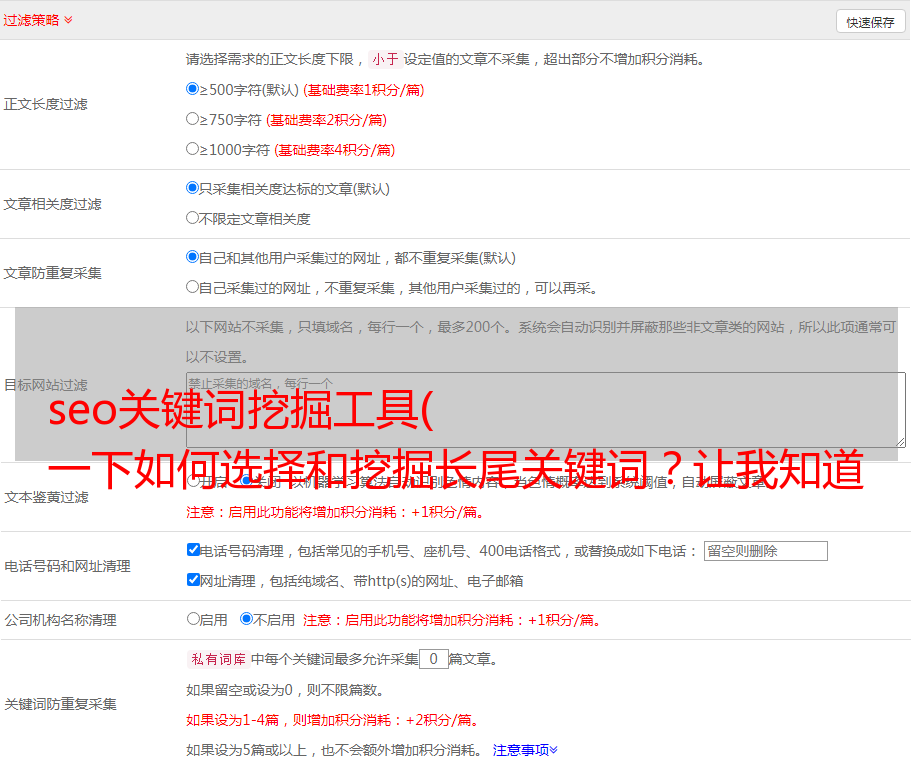
Task: Click the keyword article count field
Action: (x=433, y=659)
